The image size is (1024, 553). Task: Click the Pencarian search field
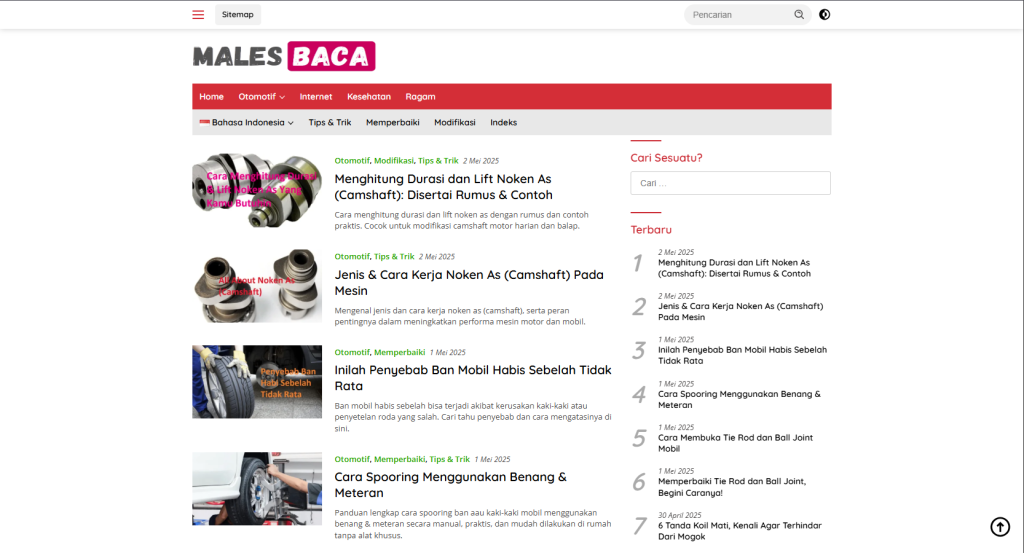coord(738,15)
